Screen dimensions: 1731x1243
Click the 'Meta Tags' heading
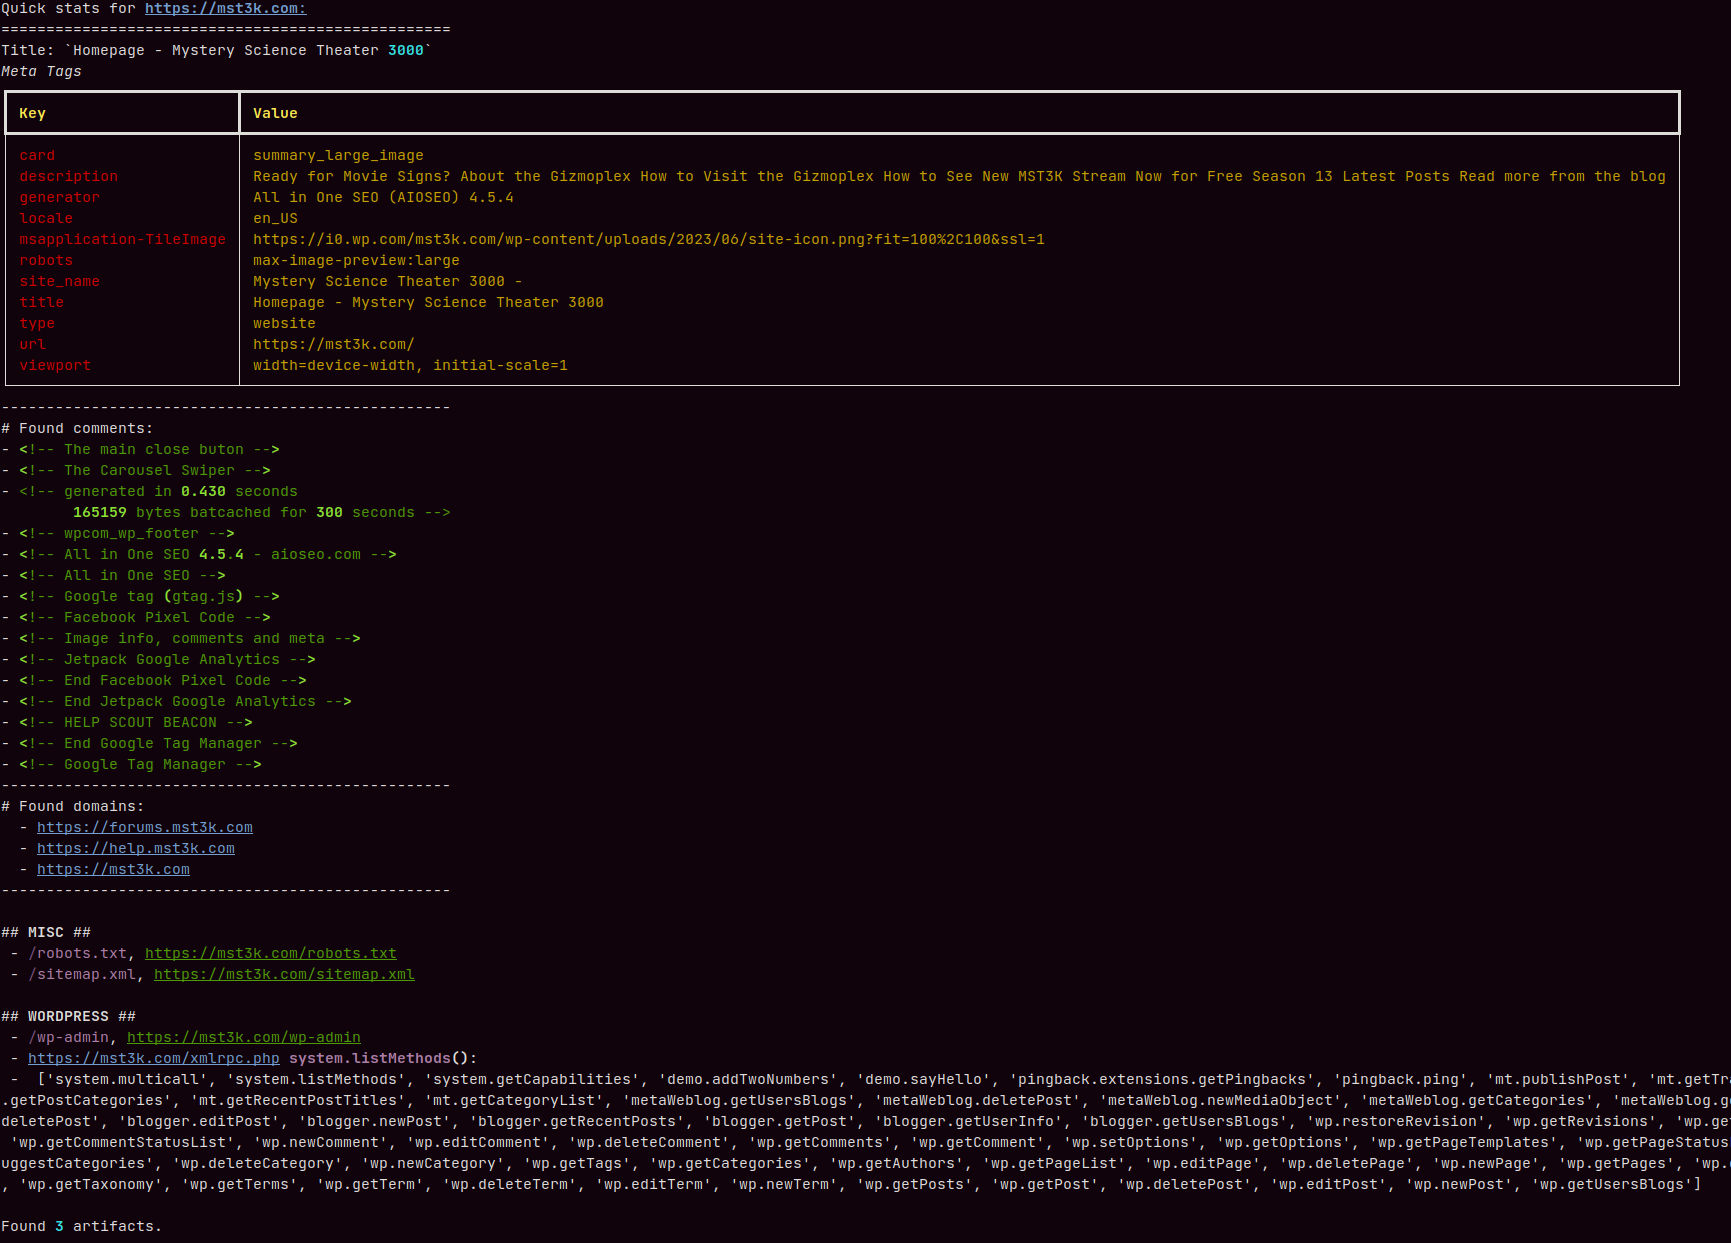point(41,71)
